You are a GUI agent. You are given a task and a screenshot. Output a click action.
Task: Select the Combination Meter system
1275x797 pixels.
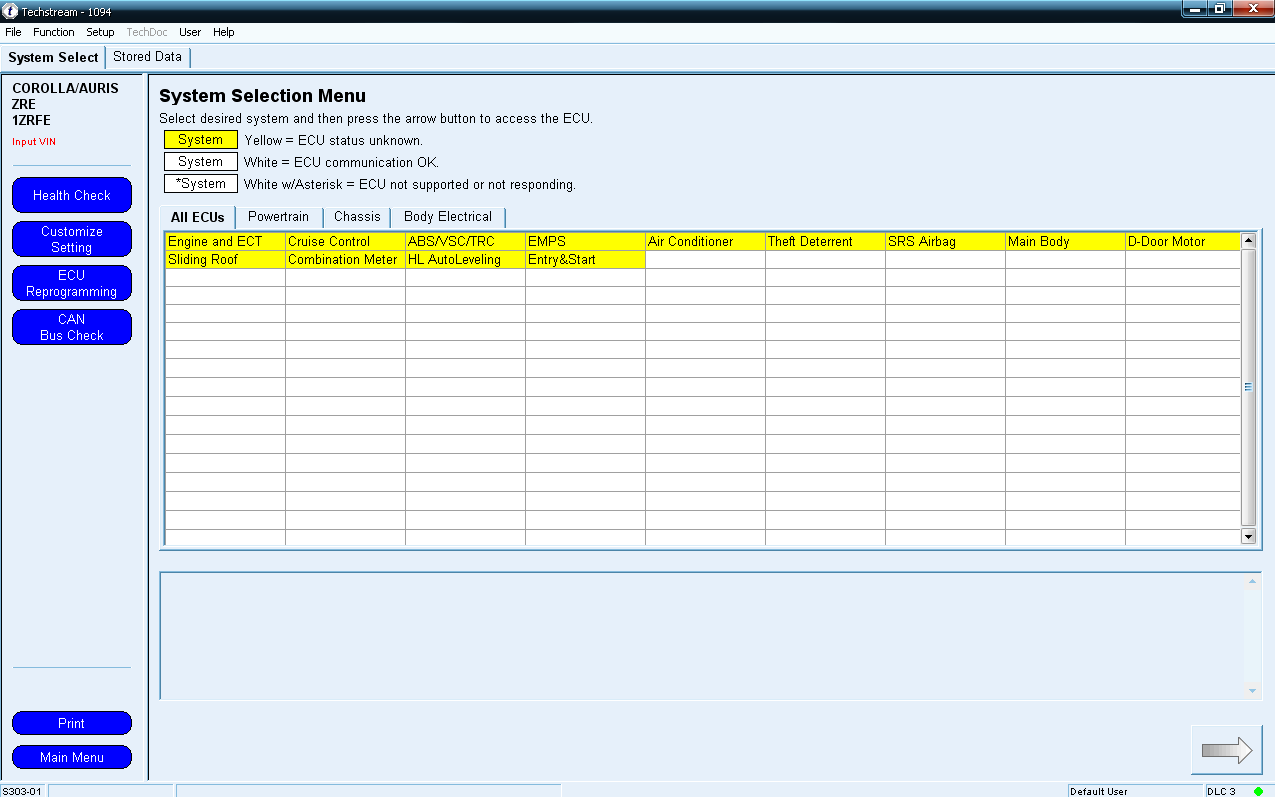pos(345,259)
